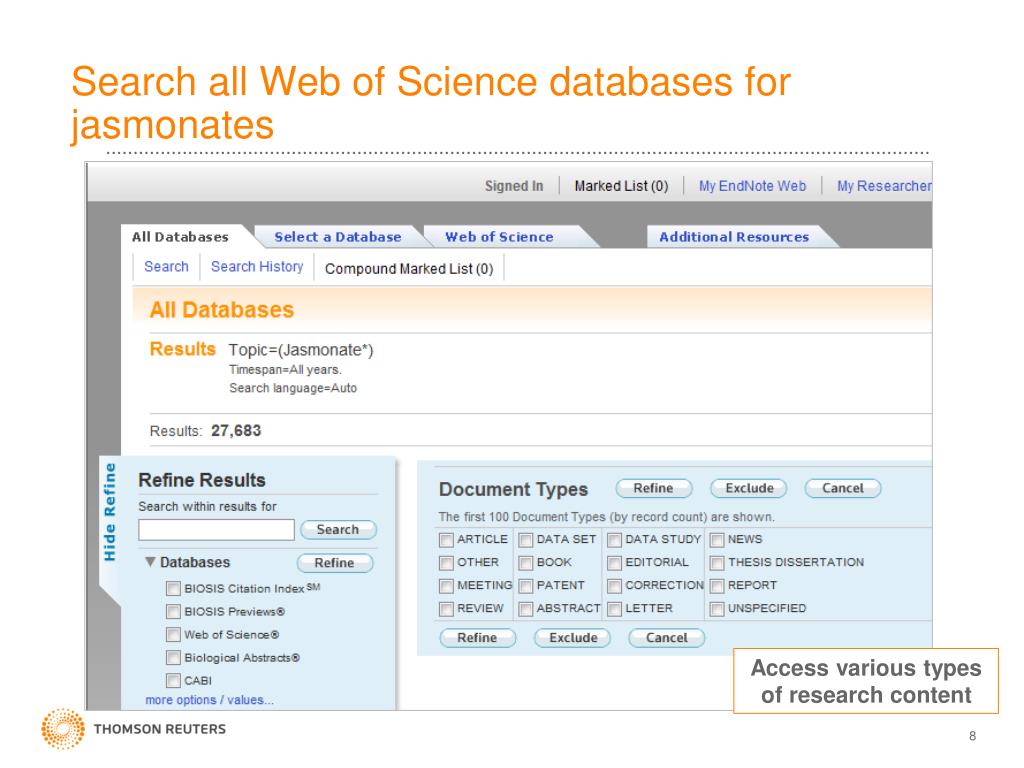Tick the BIOSIS Citation Index checkbox
Screen dimensions: 1024x768
coord(173,588)
